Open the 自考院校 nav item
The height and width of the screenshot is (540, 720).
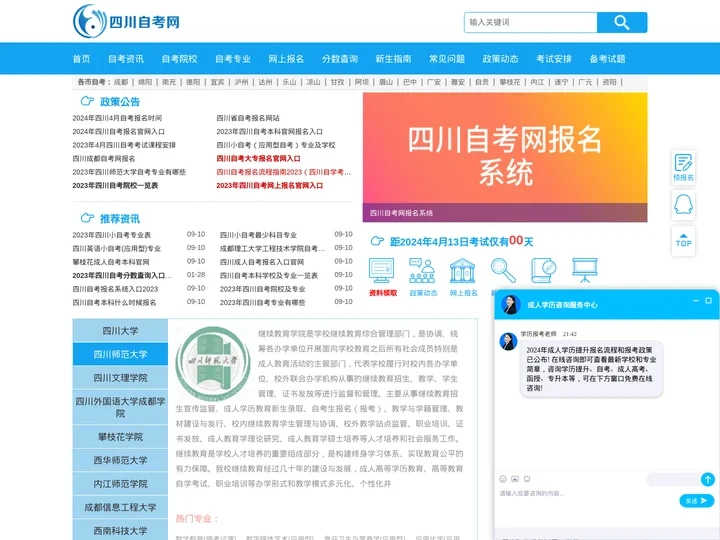tap(179, 59)
